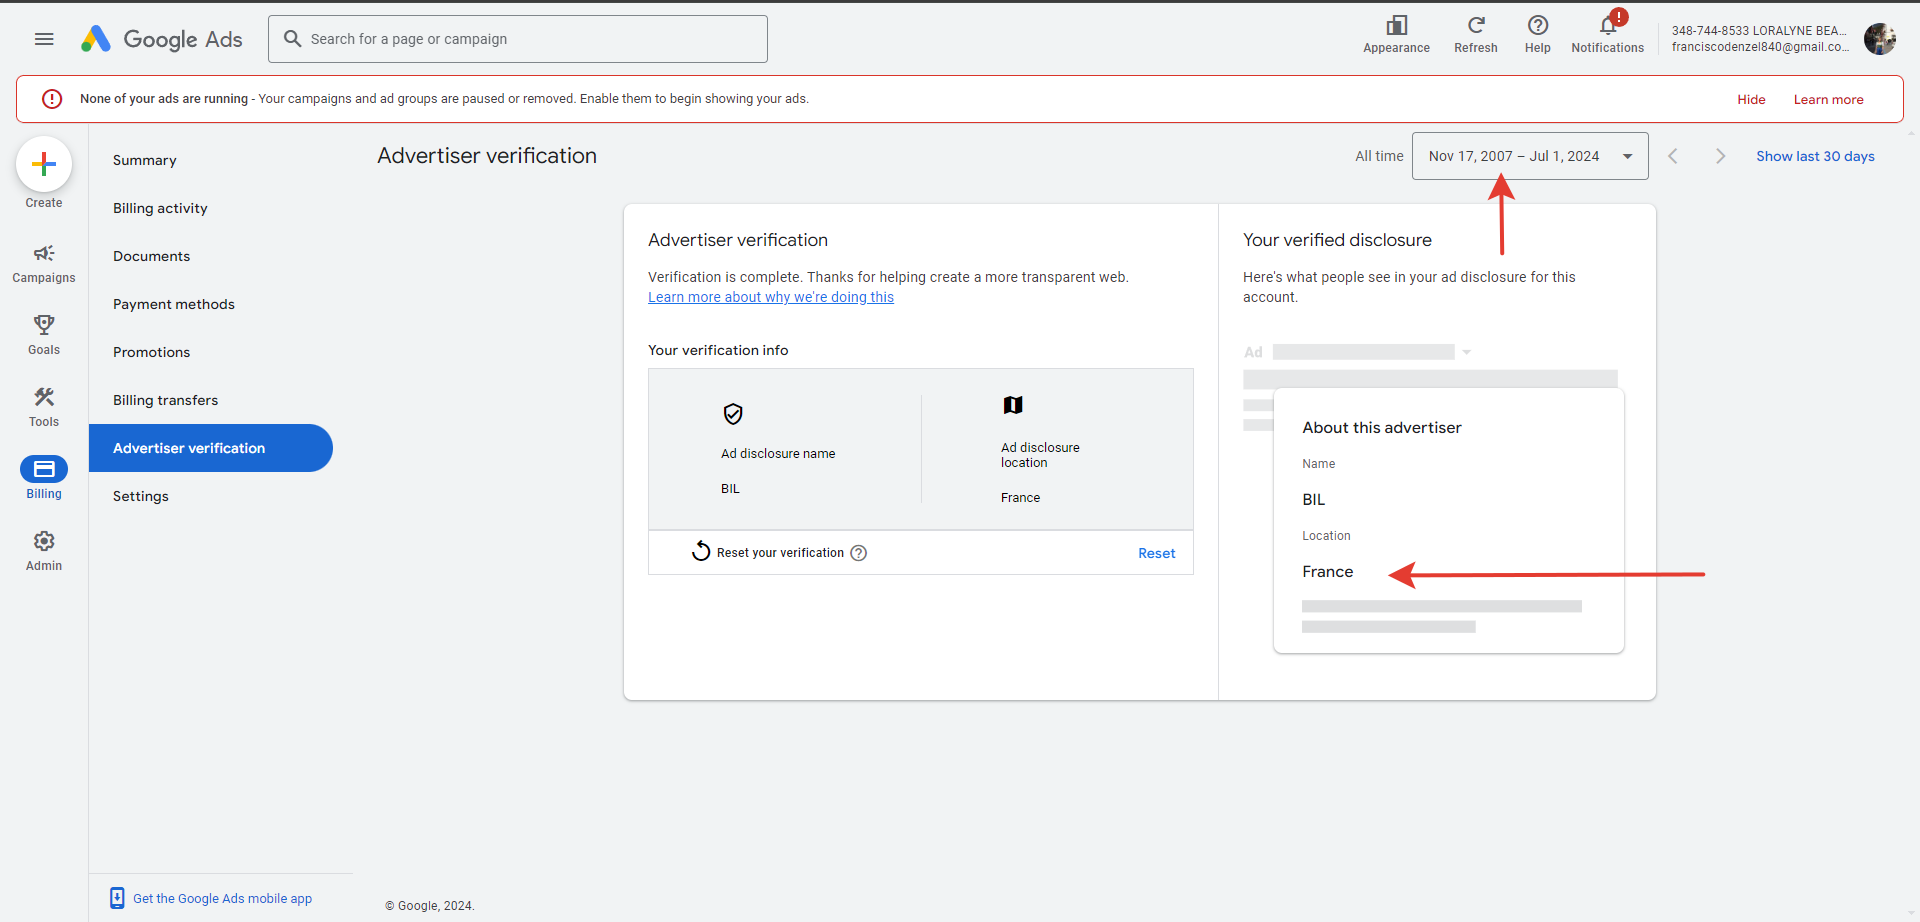This screenshot has height=922, width=1920.
Task: Open the date range dropdown
Action: coord(1530,156)
